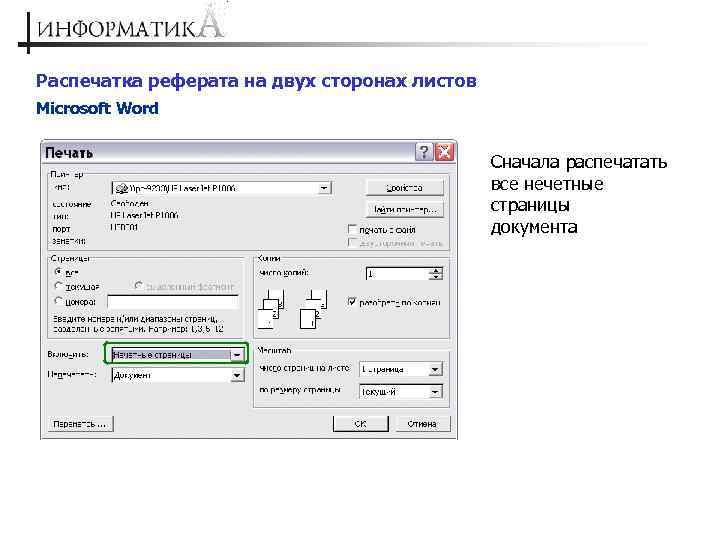Screen dimensions: 720x540
Task: Increase copies with the up arrow
Action: coord(436,270)
